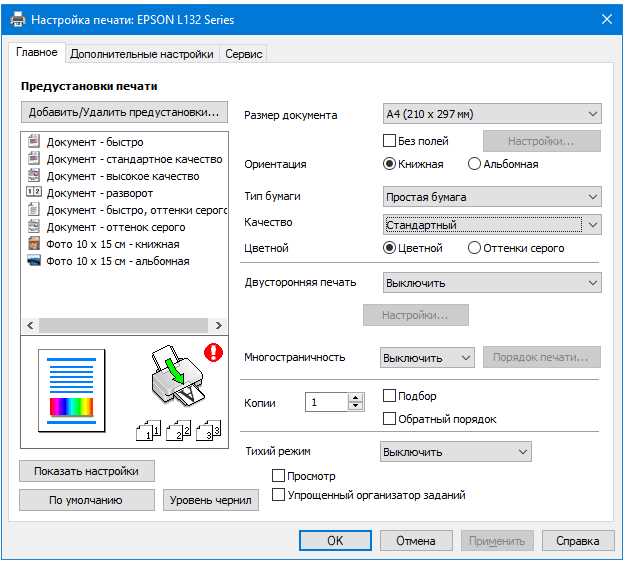
Task: Click the 'Копии' number input field
Action: (327, 402)
